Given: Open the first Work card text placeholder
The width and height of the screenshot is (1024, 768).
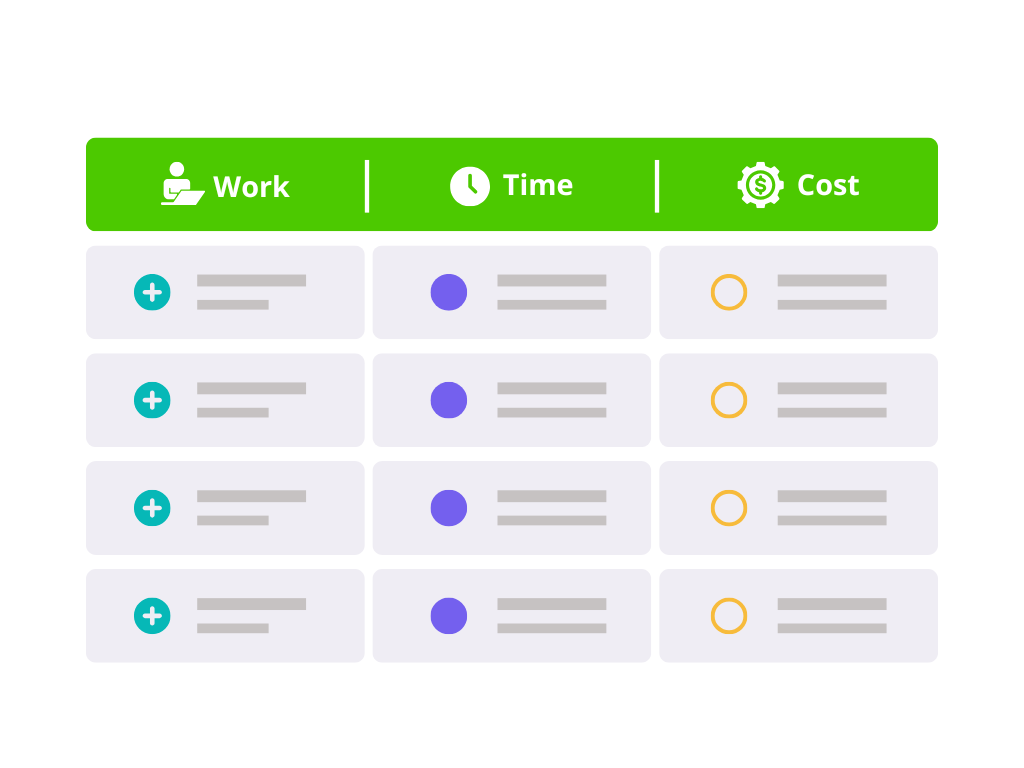Looking at the screenshot, I should [251, 292].
